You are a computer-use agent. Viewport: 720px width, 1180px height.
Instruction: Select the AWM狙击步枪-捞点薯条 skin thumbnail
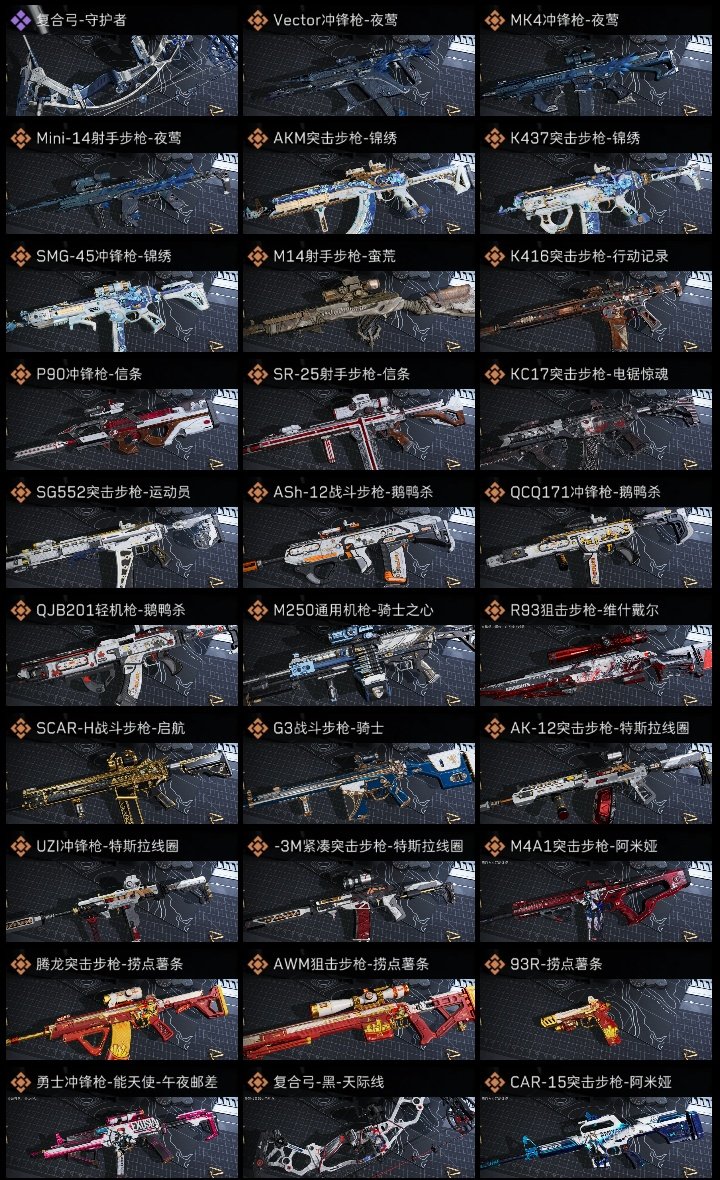pyautogui.click(x=359, y=1020)
